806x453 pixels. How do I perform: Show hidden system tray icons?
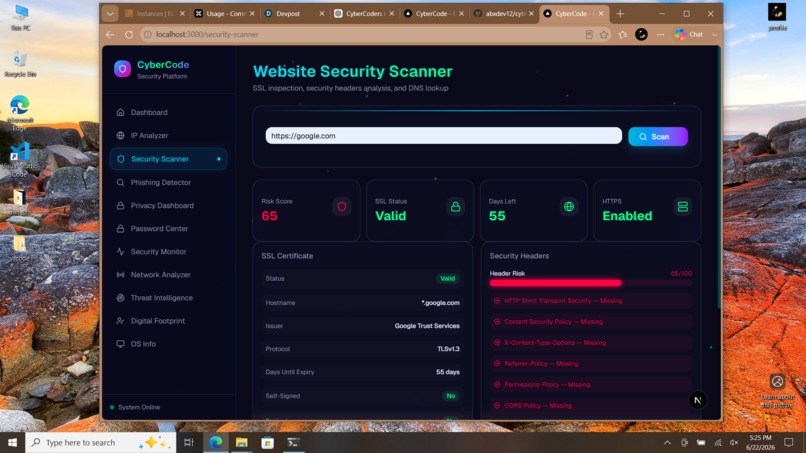click(x=667, y=442)
